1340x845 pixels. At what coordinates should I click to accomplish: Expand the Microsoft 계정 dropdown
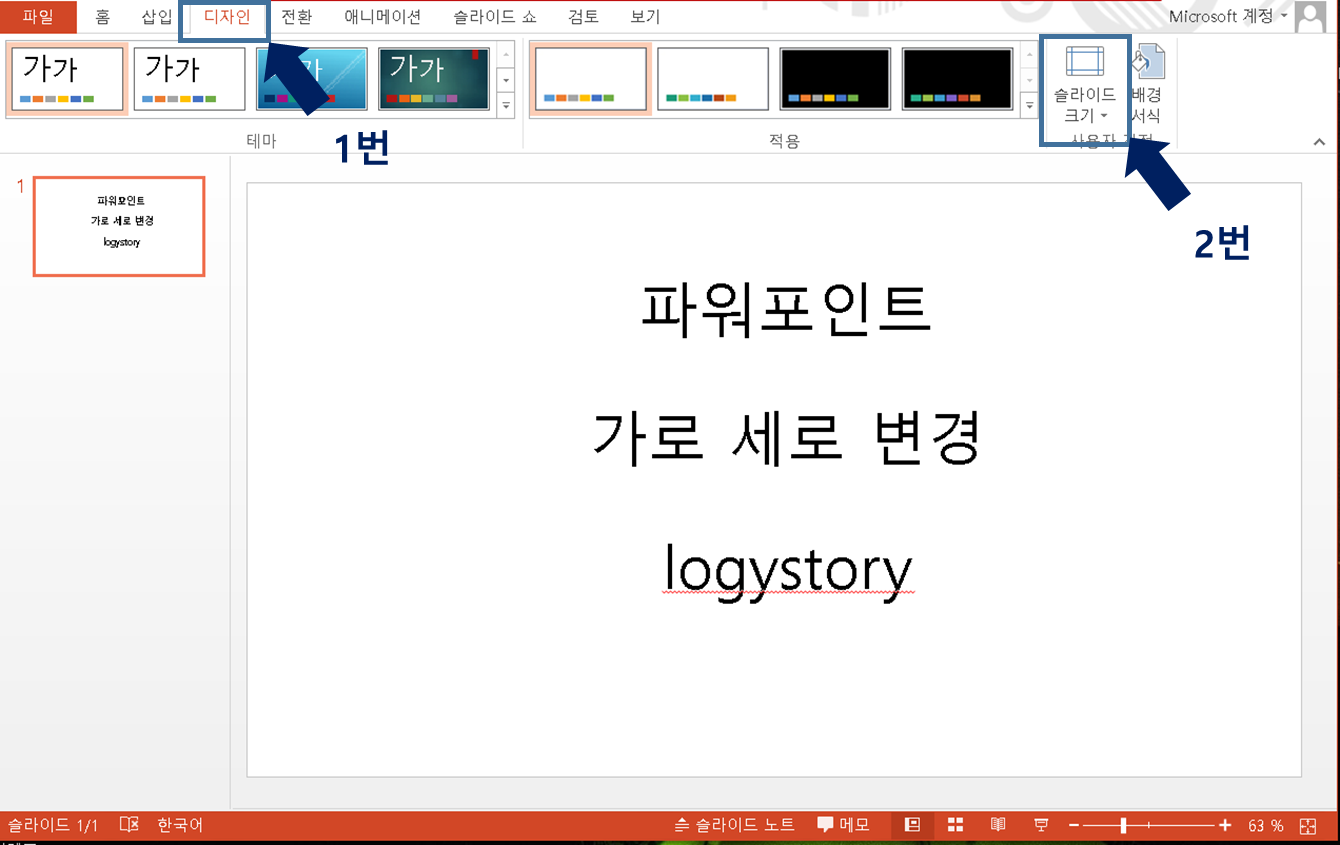click(x=1228, y=16)
